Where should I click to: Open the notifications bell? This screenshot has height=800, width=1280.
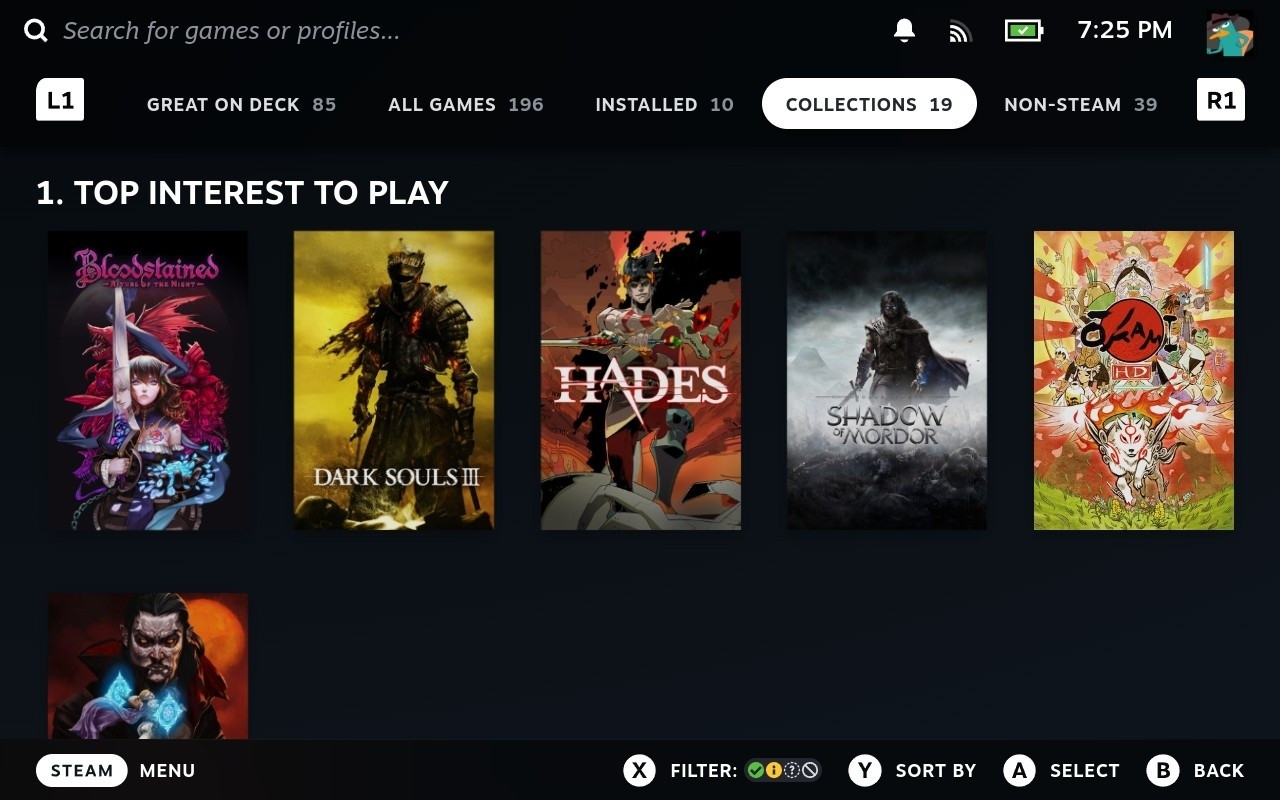pyautogui.click(x=904, y=31)
